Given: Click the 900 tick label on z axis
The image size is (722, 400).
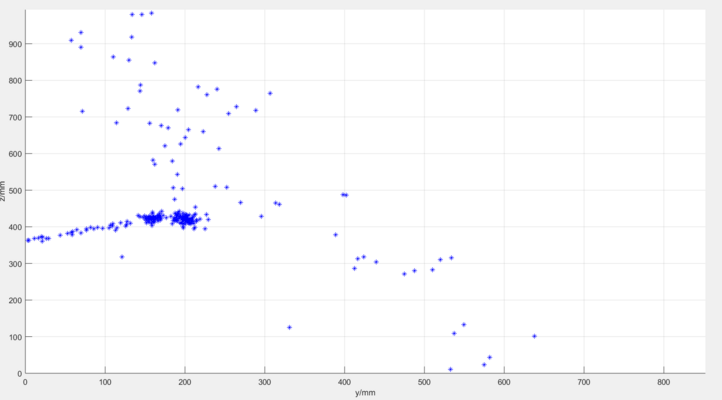Looking at the screenshot, I should [15, 44].
